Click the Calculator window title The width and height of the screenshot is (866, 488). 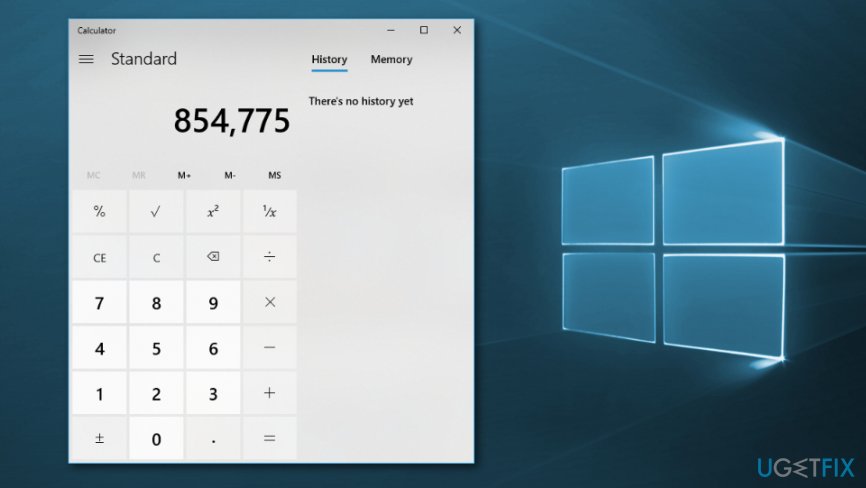[97, 30]
